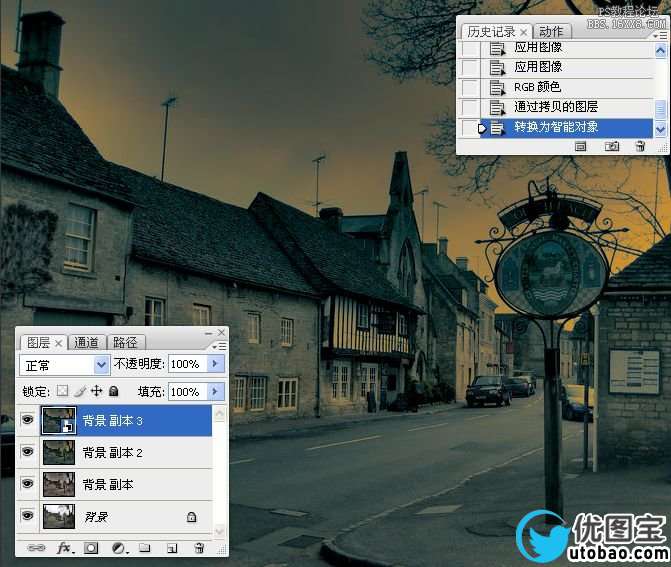This screenshot has height=567, width=671.
Task: Click the link layers icon
Action: tap(37, 548)
